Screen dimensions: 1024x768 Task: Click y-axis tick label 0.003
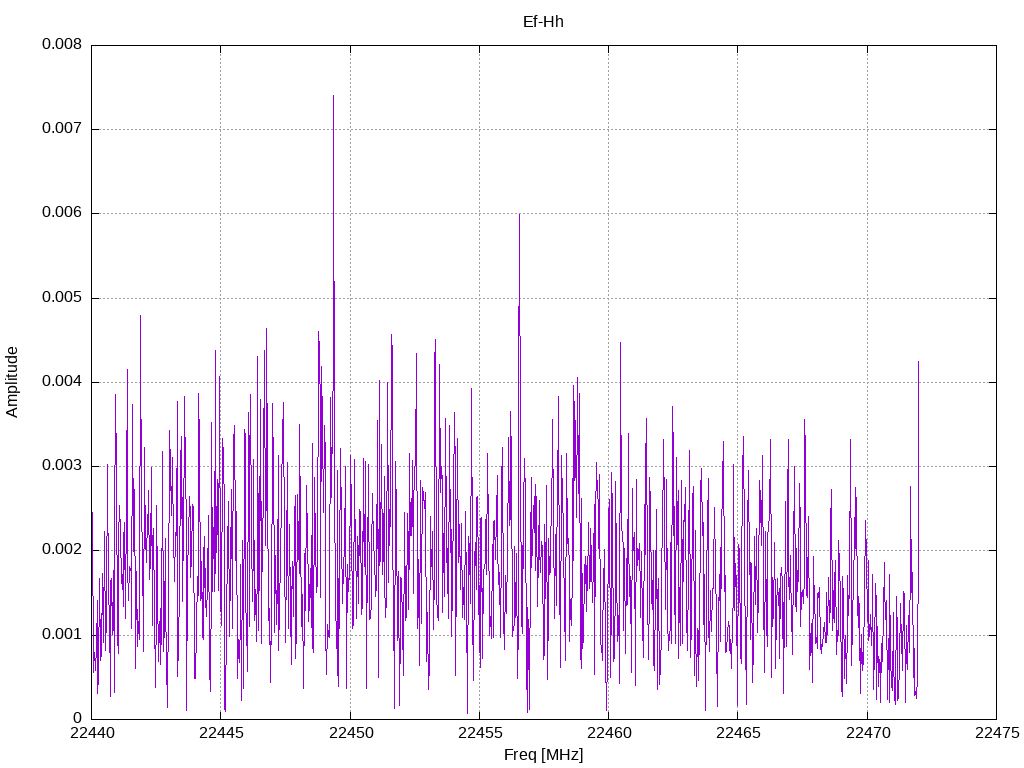(x=62, y=465)
